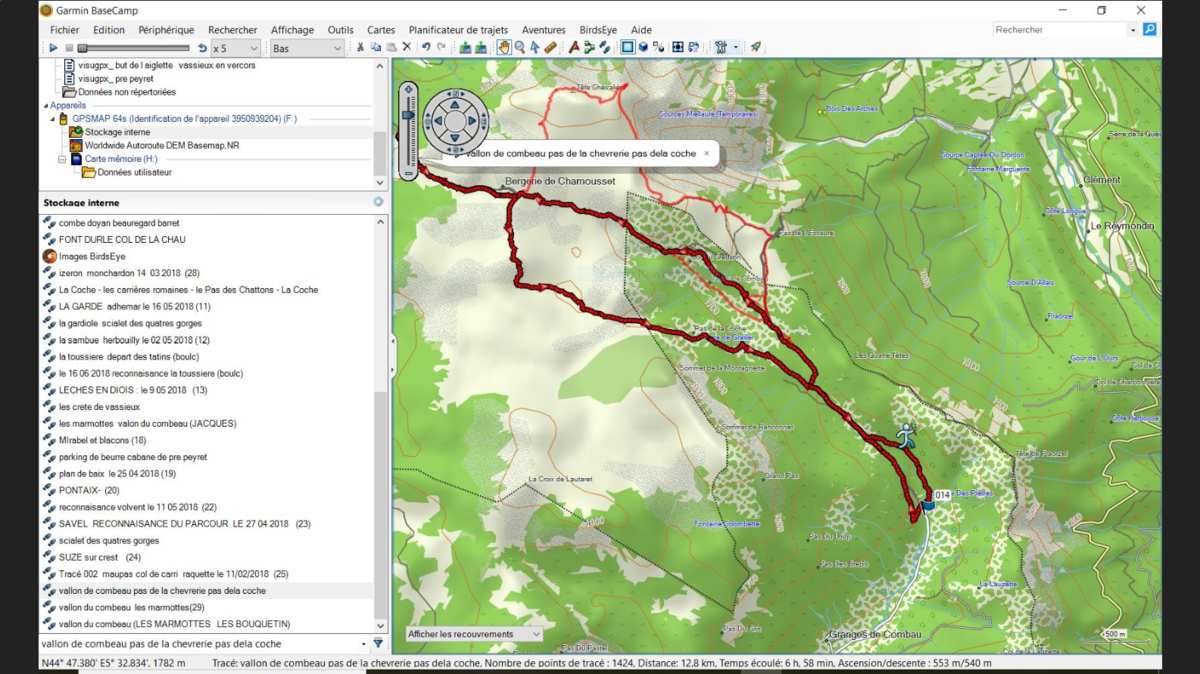1200x674 pixels.
Task: Stop track playback
Action: (x=68, y=48)
